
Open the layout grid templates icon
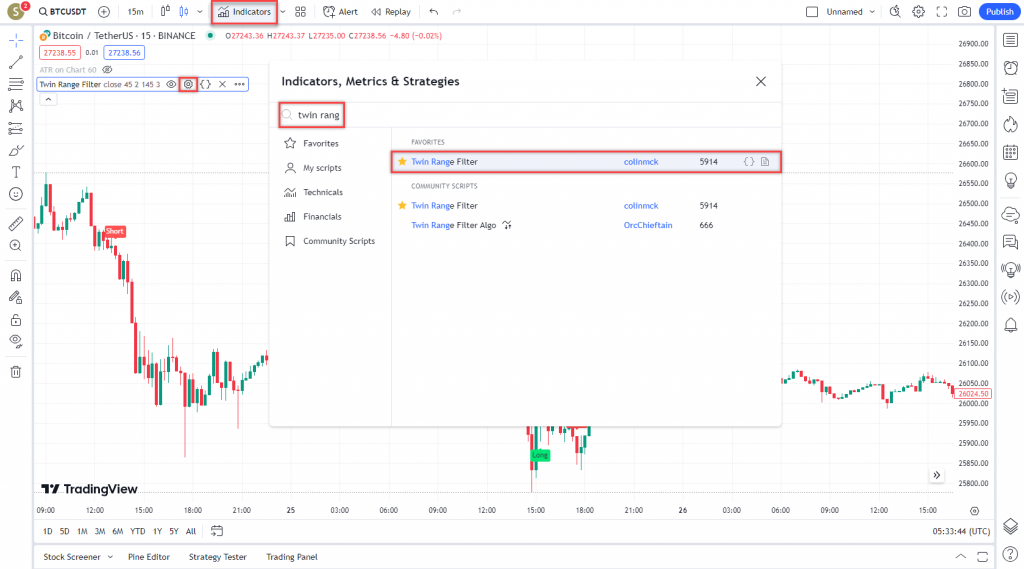[x=300, y=11]
